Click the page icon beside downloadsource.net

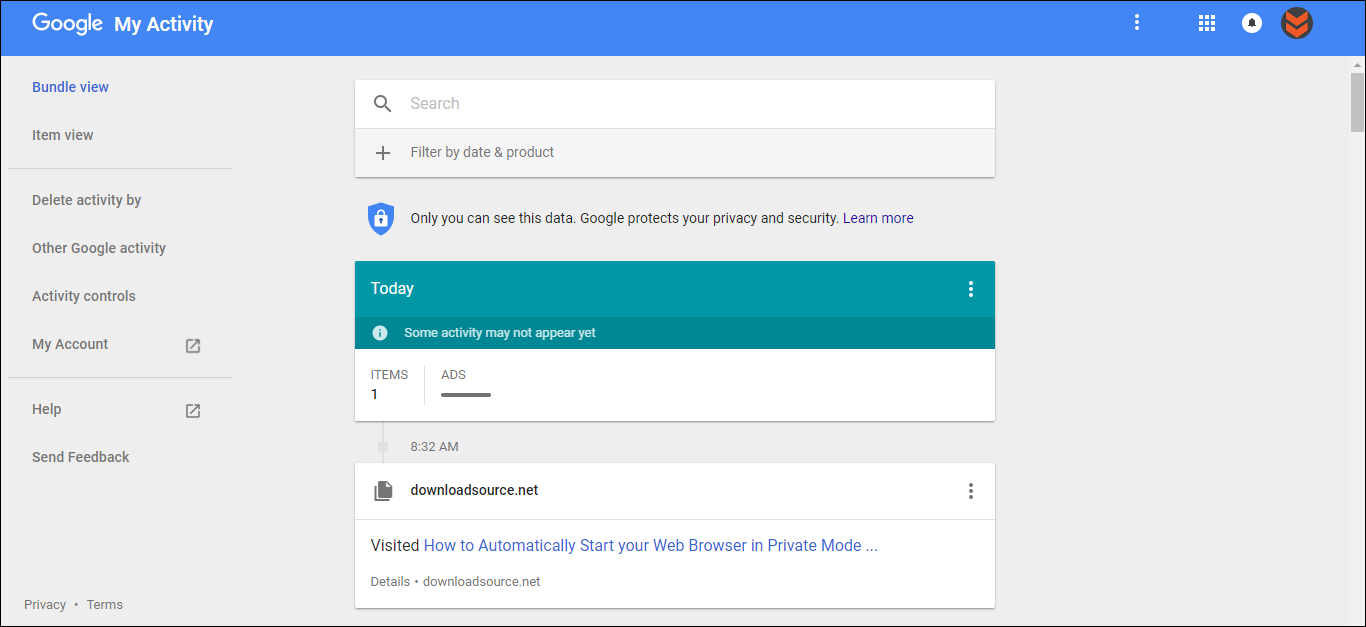383,491
